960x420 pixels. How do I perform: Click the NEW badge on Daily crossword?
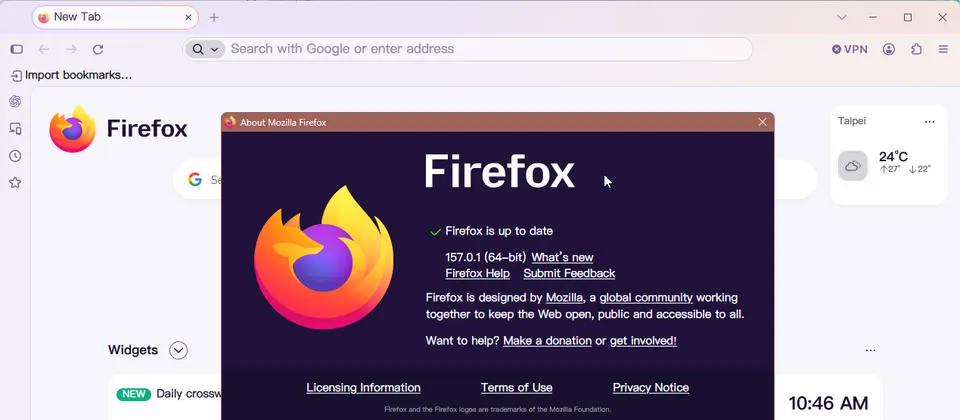click(134, 394)
